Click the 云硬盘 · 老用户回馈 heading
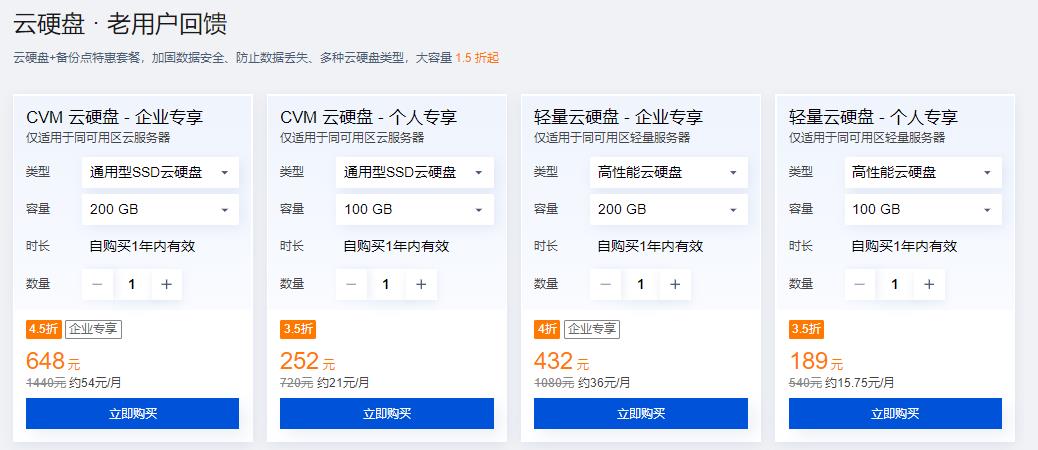 (120, 24)
